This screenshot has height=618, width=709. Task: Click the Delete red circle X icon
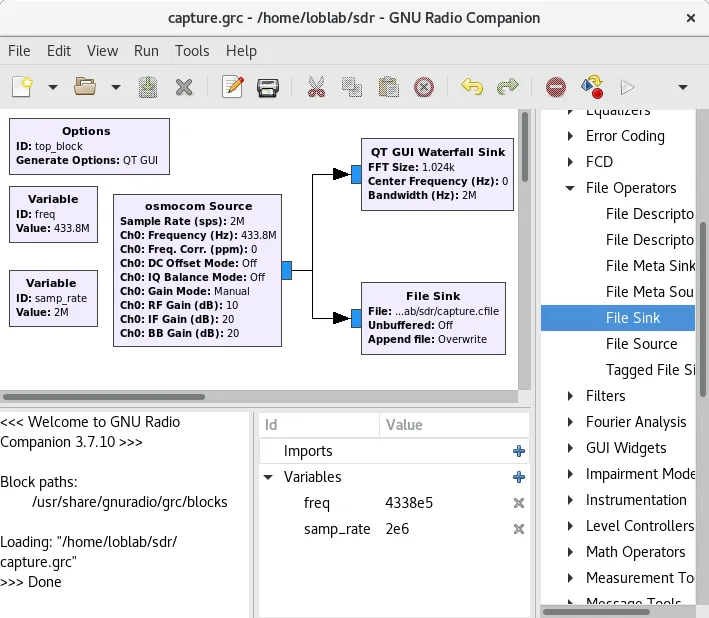click(x=424, y=87)
